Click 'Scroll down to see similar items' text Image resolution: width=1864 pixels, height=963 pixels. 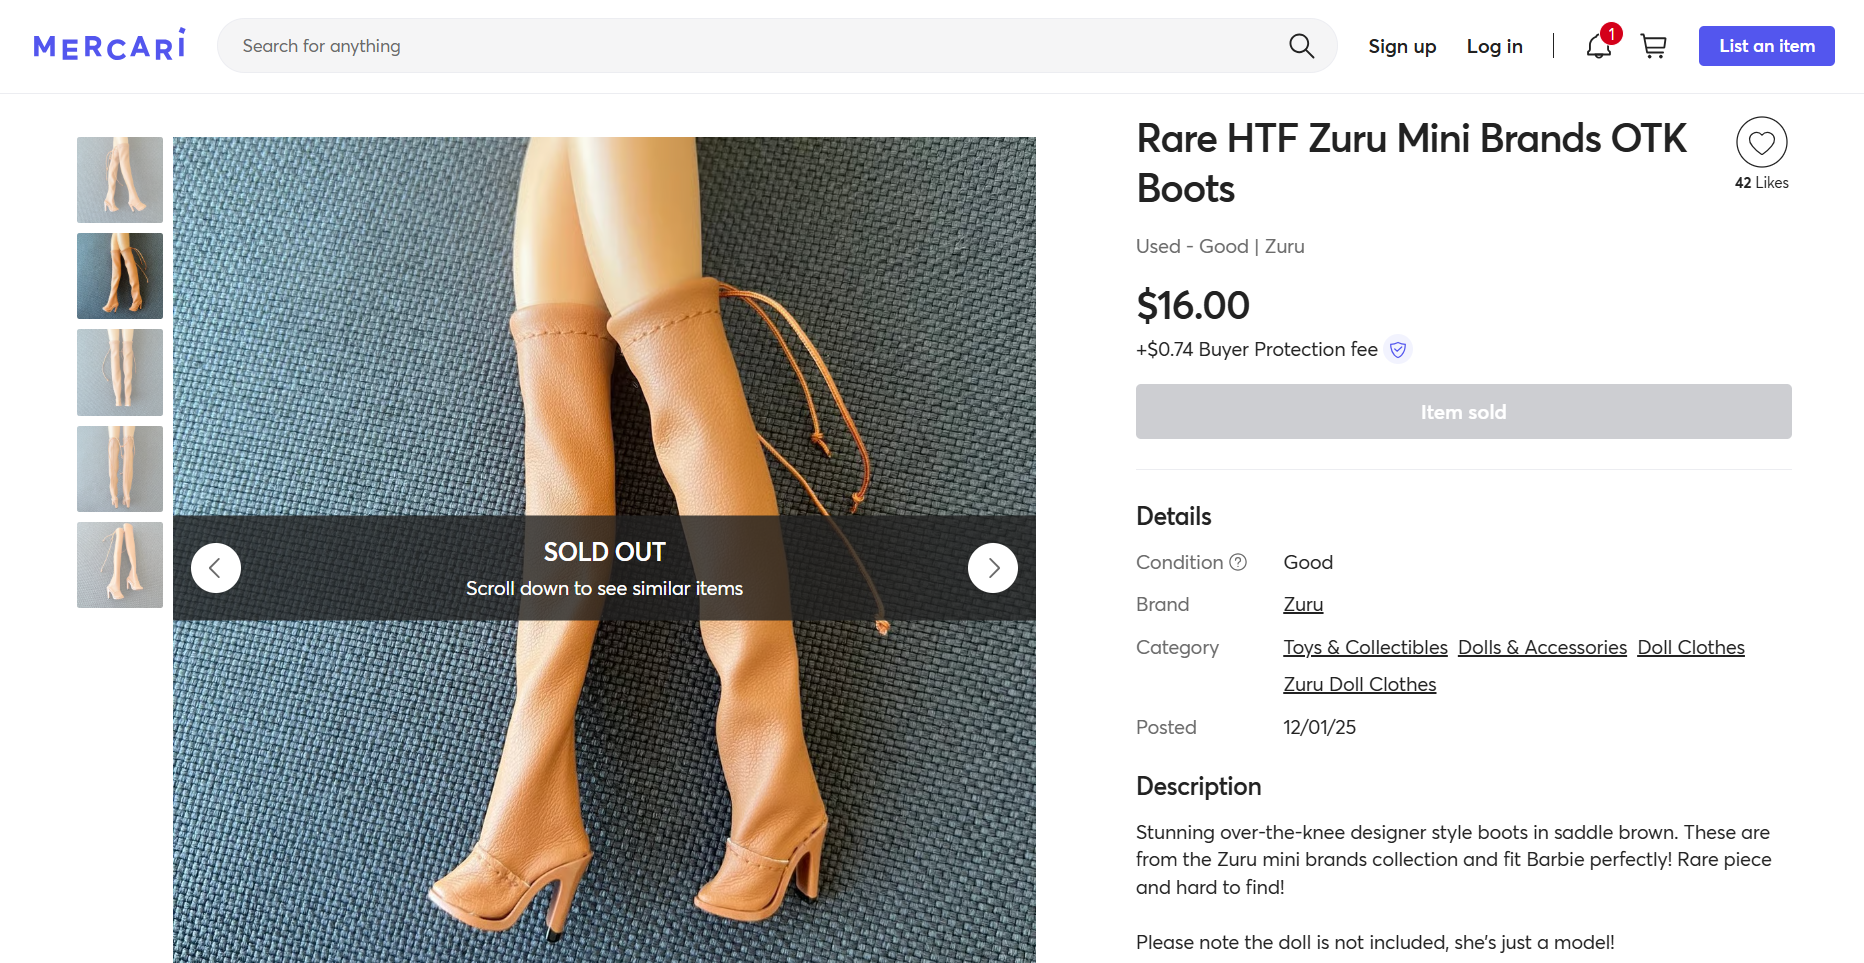tap(604, 589)
